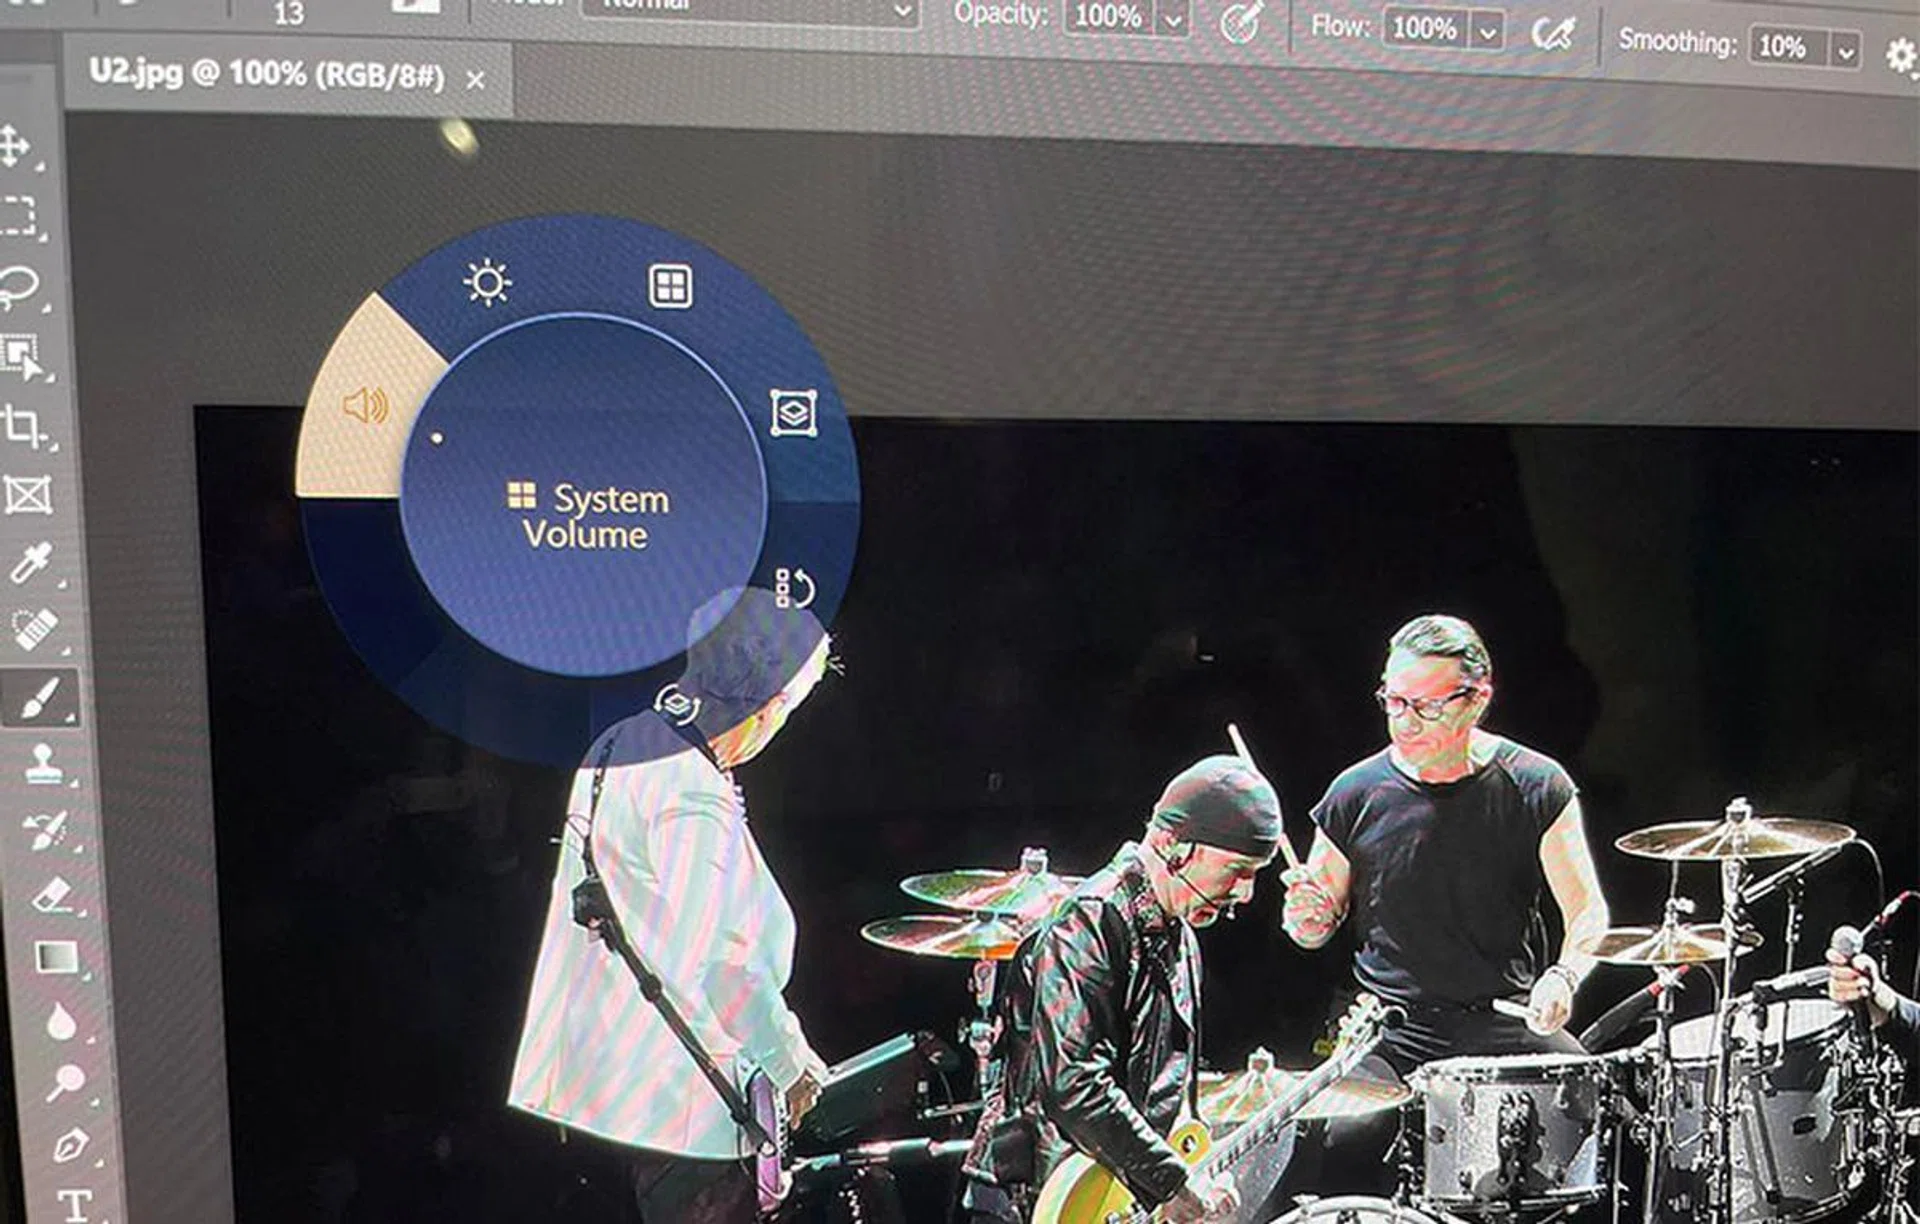1920x1224 pixels.
Task: Click the Flow 100% input field
Action: point(1424,28)
